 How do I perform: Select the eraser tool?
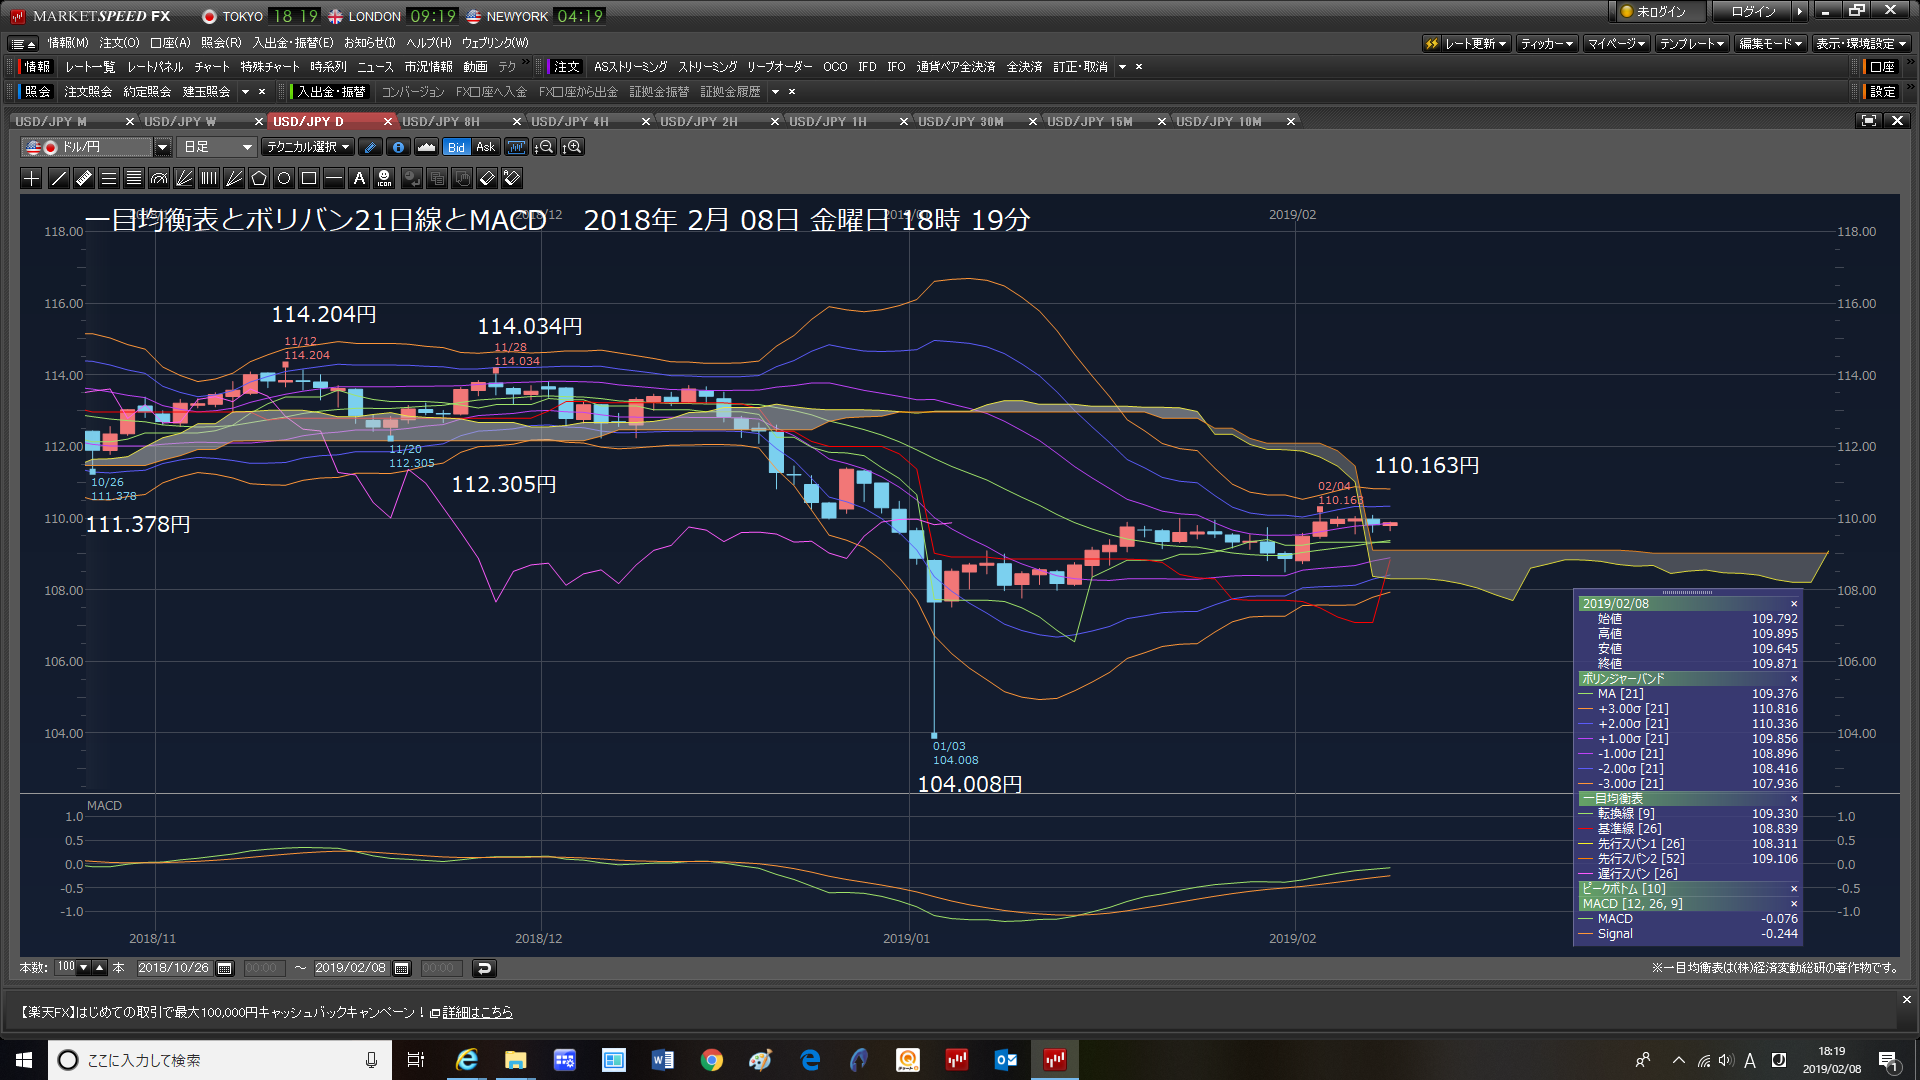click(x=487, y=178)
